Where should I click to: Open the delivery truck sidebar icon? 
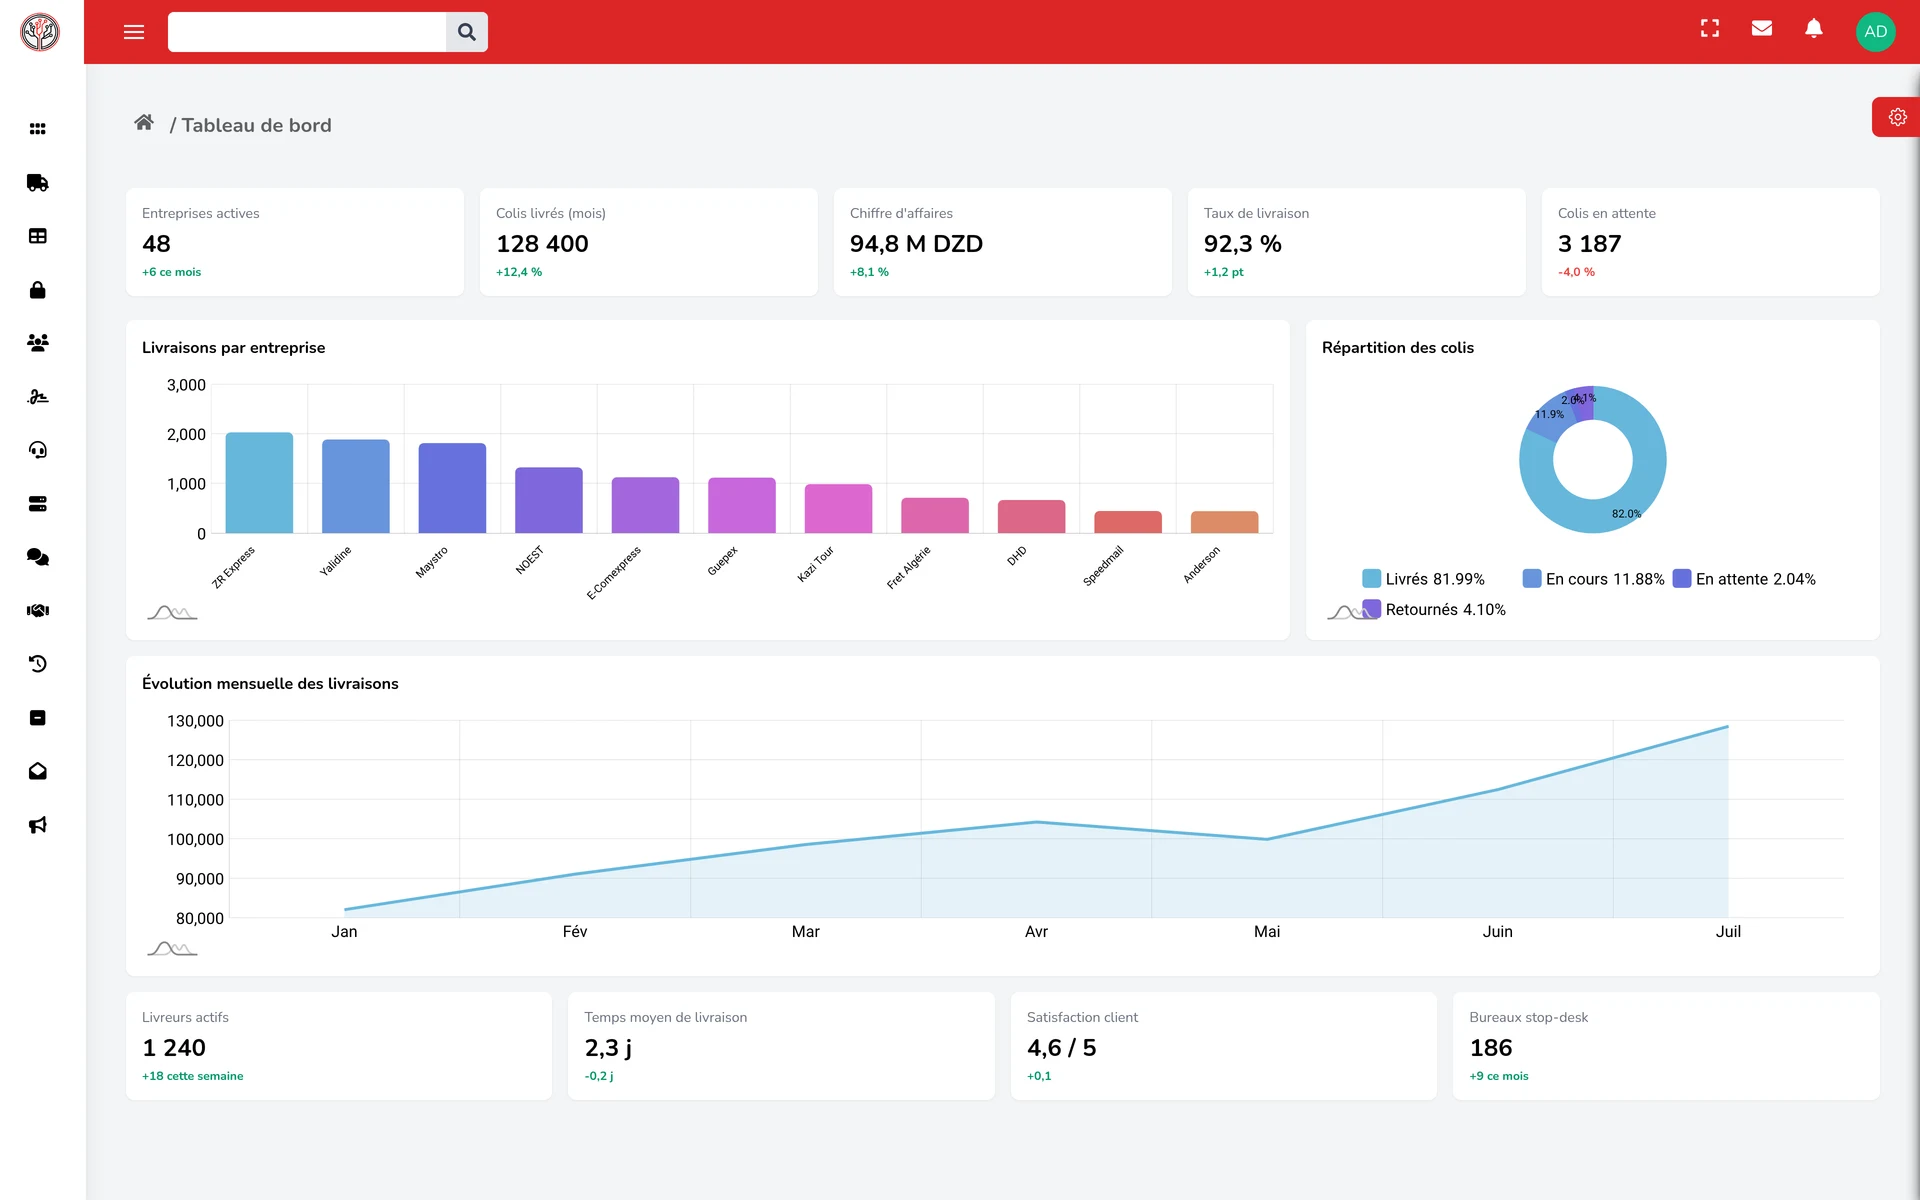tap(37, 183)
